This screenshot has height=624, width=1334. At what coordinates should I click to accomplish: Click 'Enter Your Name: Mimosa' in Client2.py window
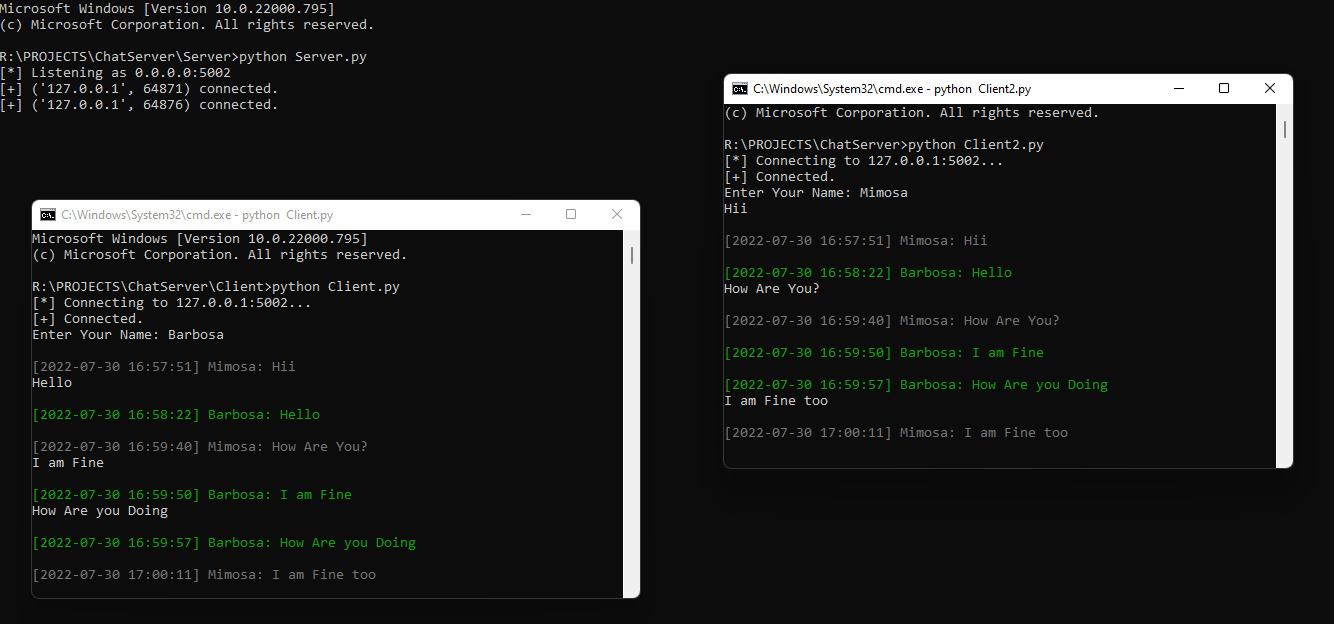(x=816, y=193)
